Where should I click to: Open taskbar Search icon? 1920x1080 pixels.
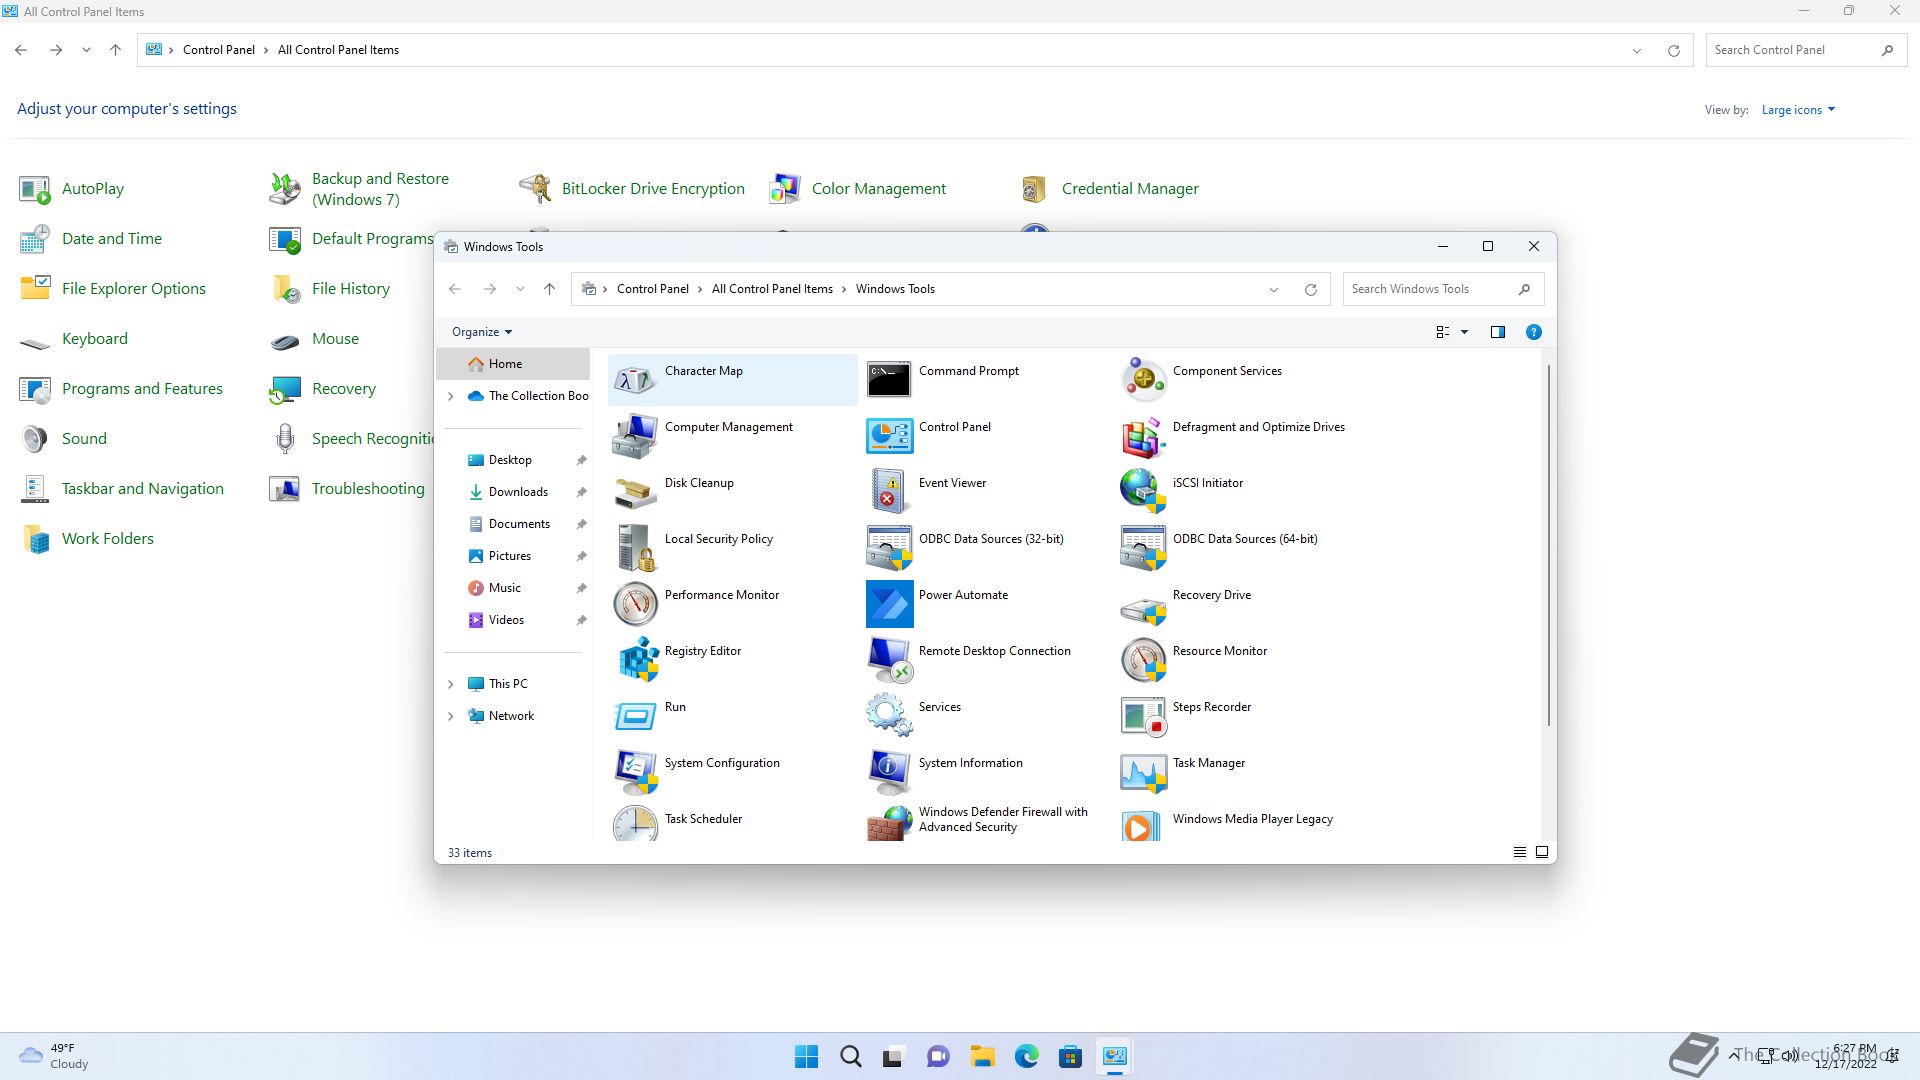pyautogui.click(x=850, y=1056)
